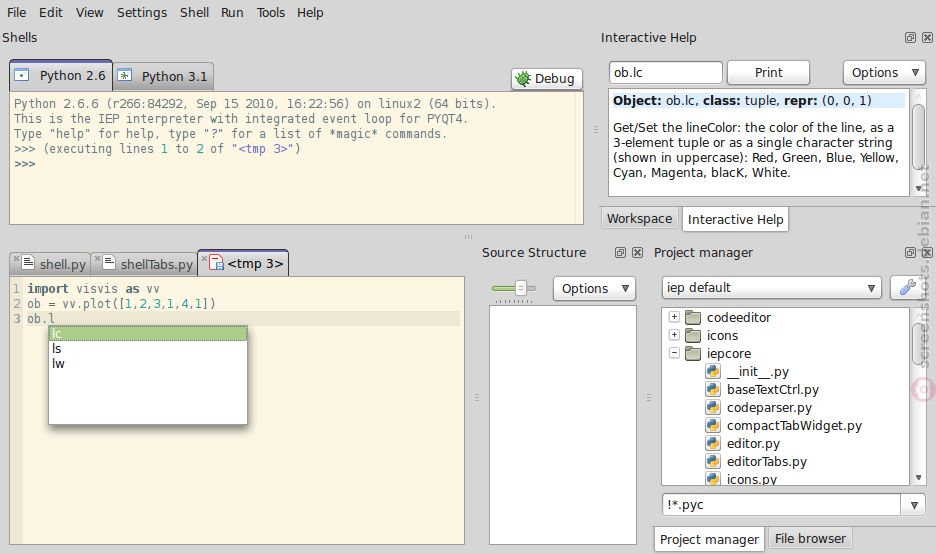
Task: Choose lw from the autocomplete list
Action: [147, 364]
